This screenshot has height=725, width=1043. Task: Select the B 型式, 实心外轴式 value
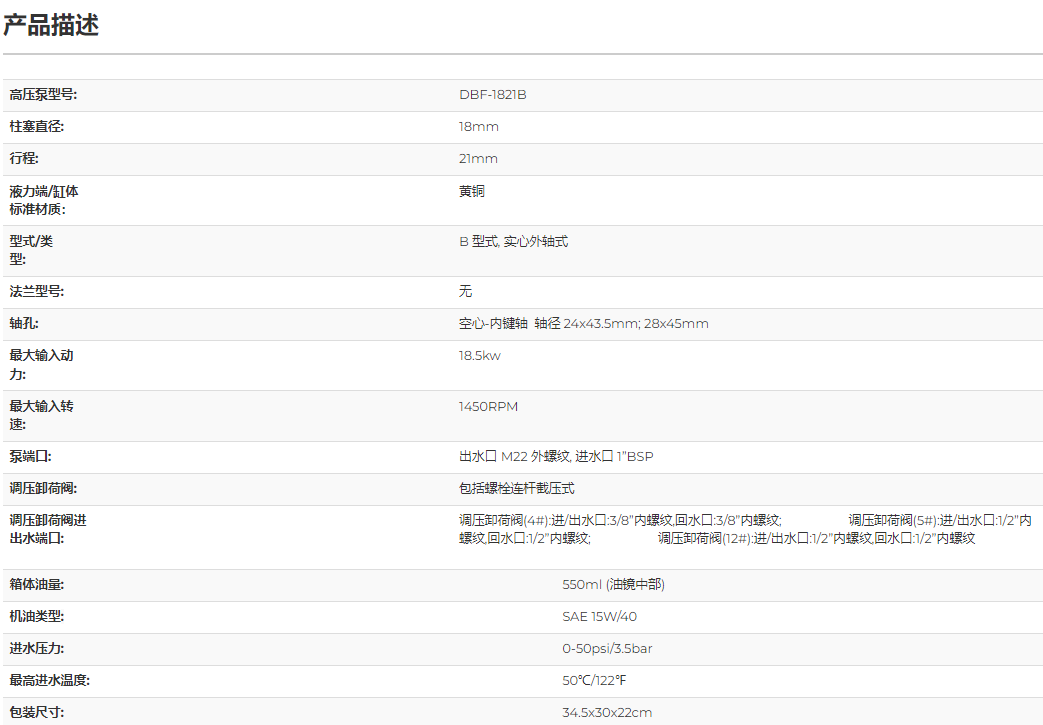pos(513,241)
